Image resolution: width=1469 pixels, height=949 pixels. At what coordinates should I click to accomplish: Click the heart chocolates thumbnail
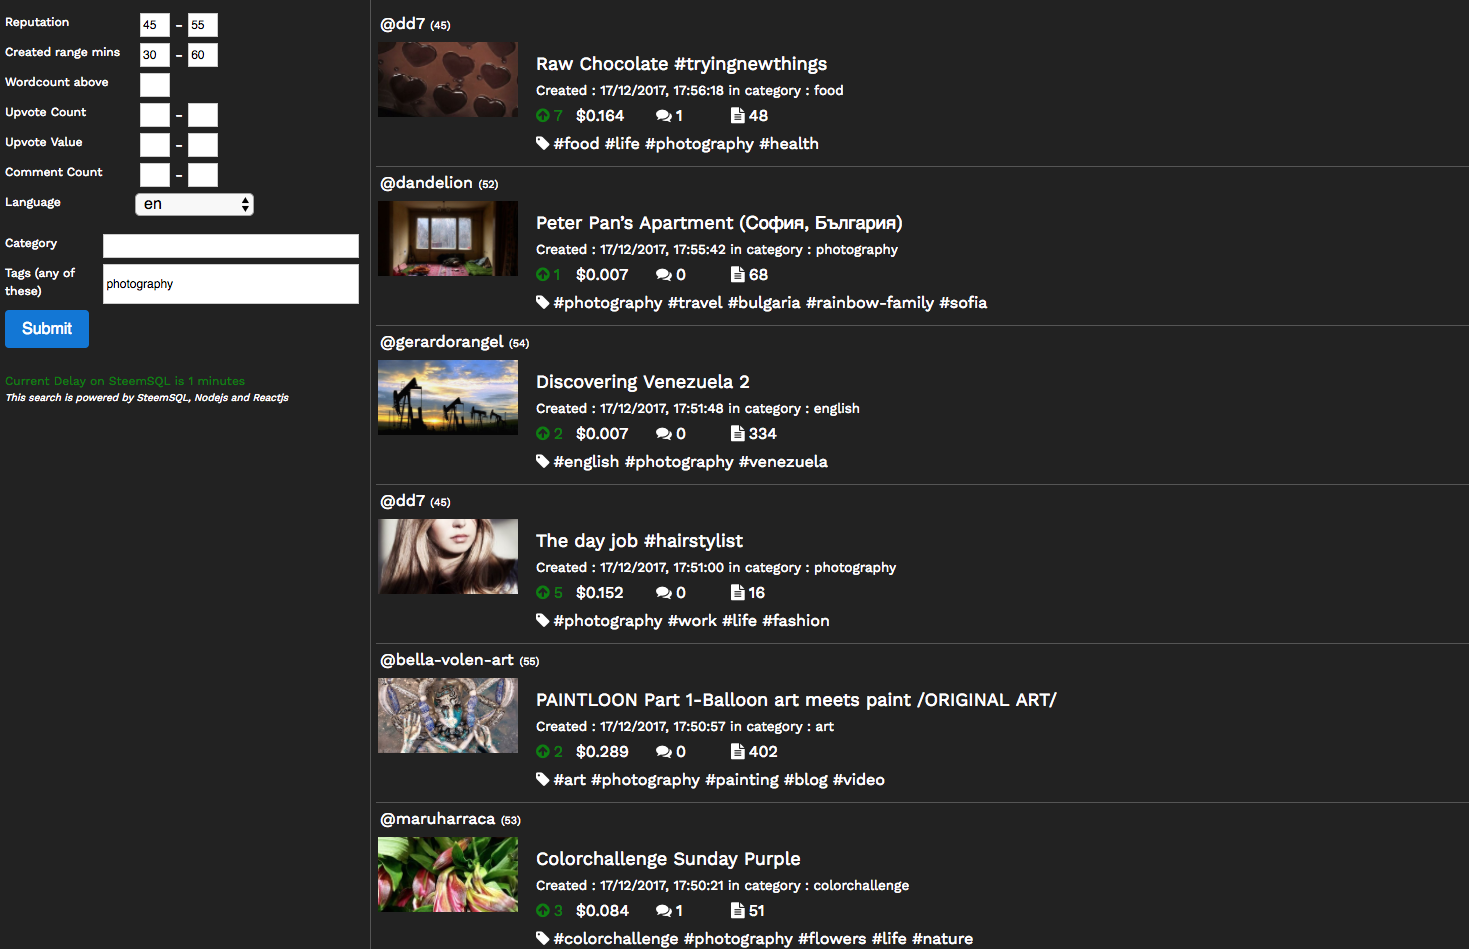[448, 79]
